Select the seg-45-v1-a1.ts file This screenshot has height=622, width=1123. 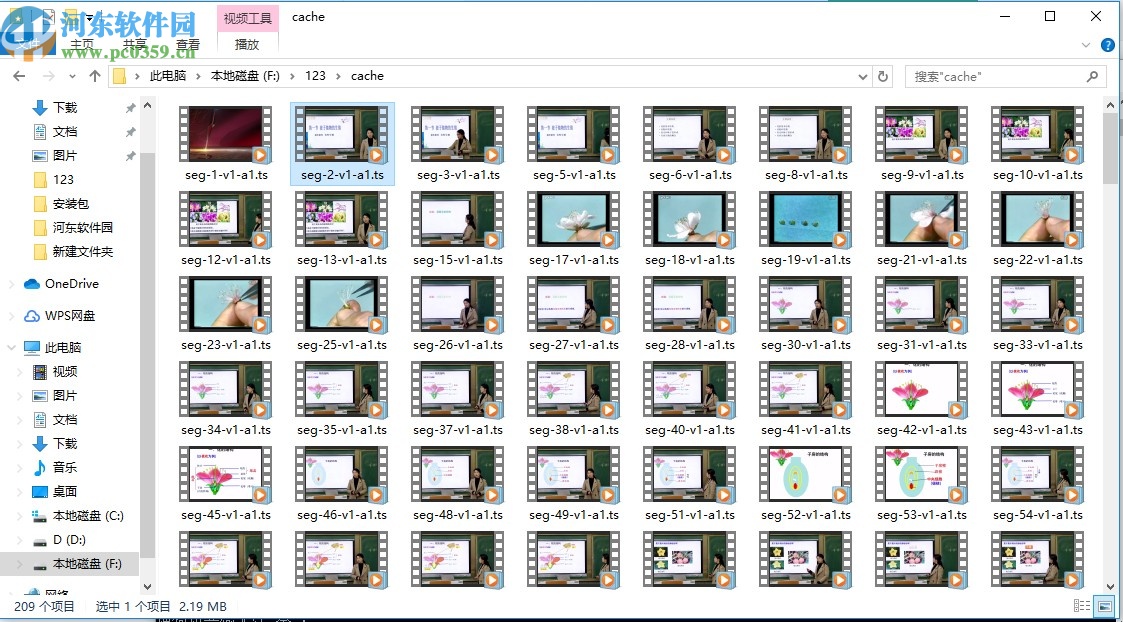[226, 484]
